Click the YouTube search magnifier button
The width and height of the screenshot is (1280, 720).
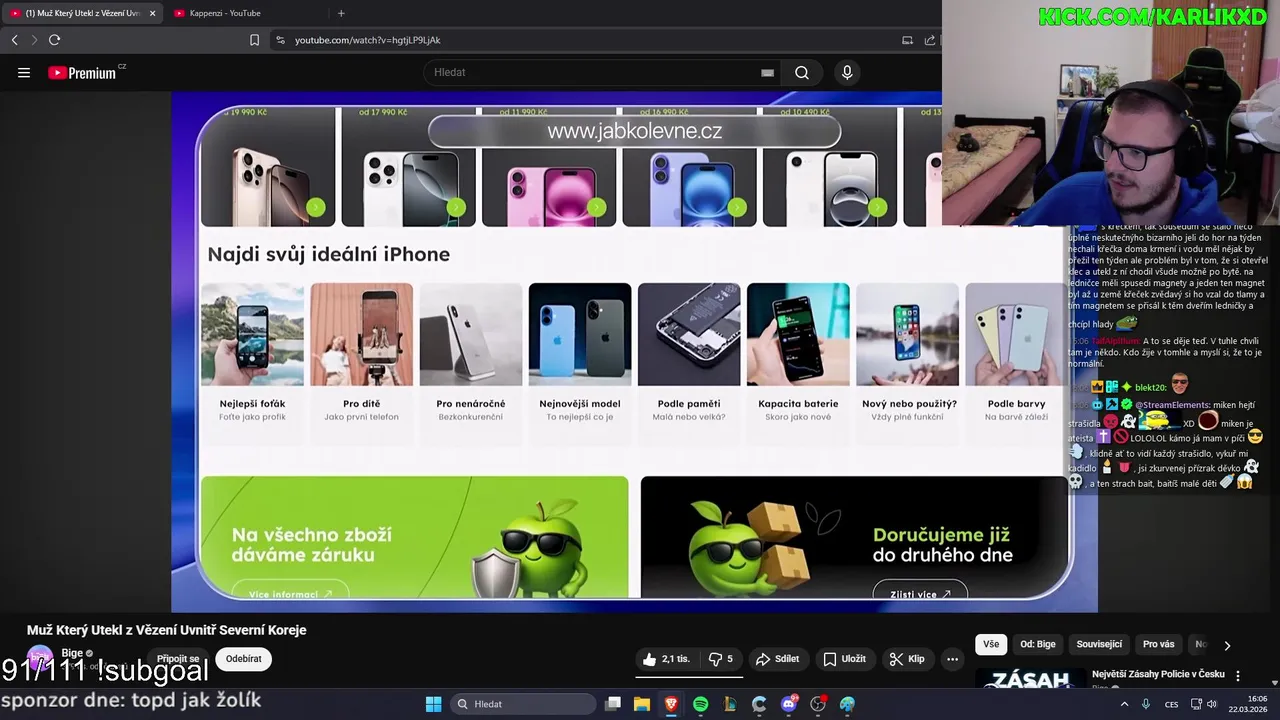pyautogui.click(x=802, y=72)
